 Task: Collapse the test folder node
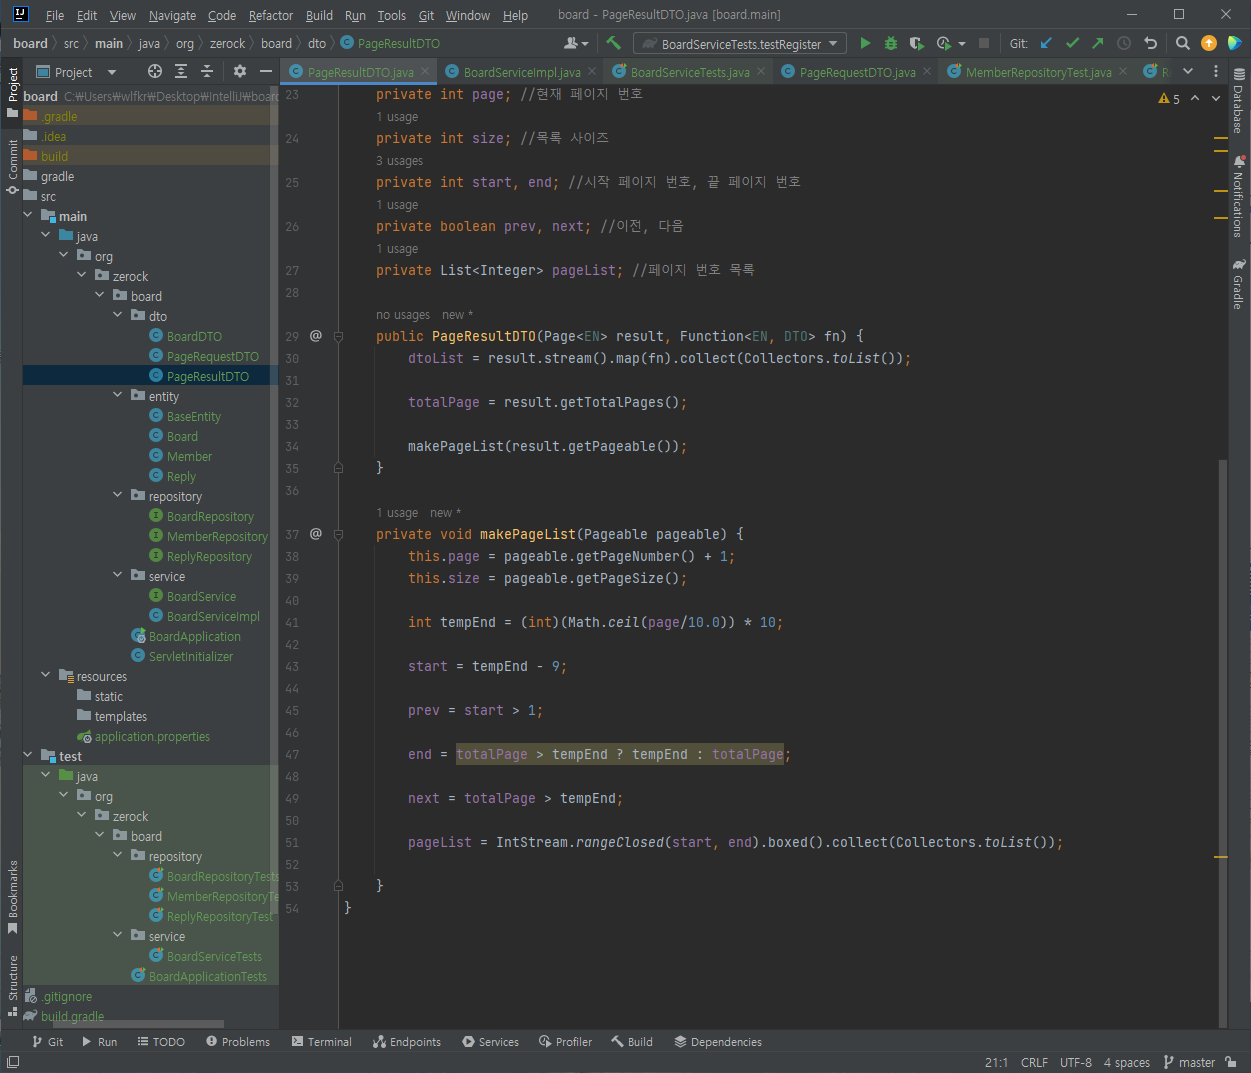pos(28,756)
